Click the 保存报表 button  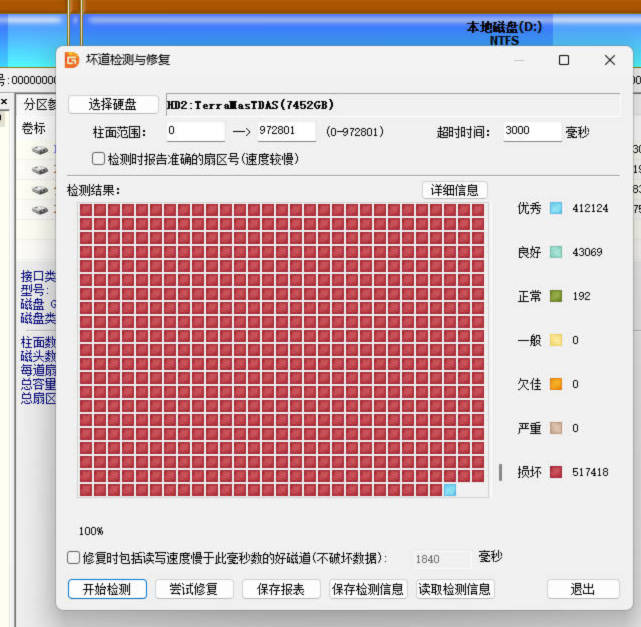click(x=281, y=589)
